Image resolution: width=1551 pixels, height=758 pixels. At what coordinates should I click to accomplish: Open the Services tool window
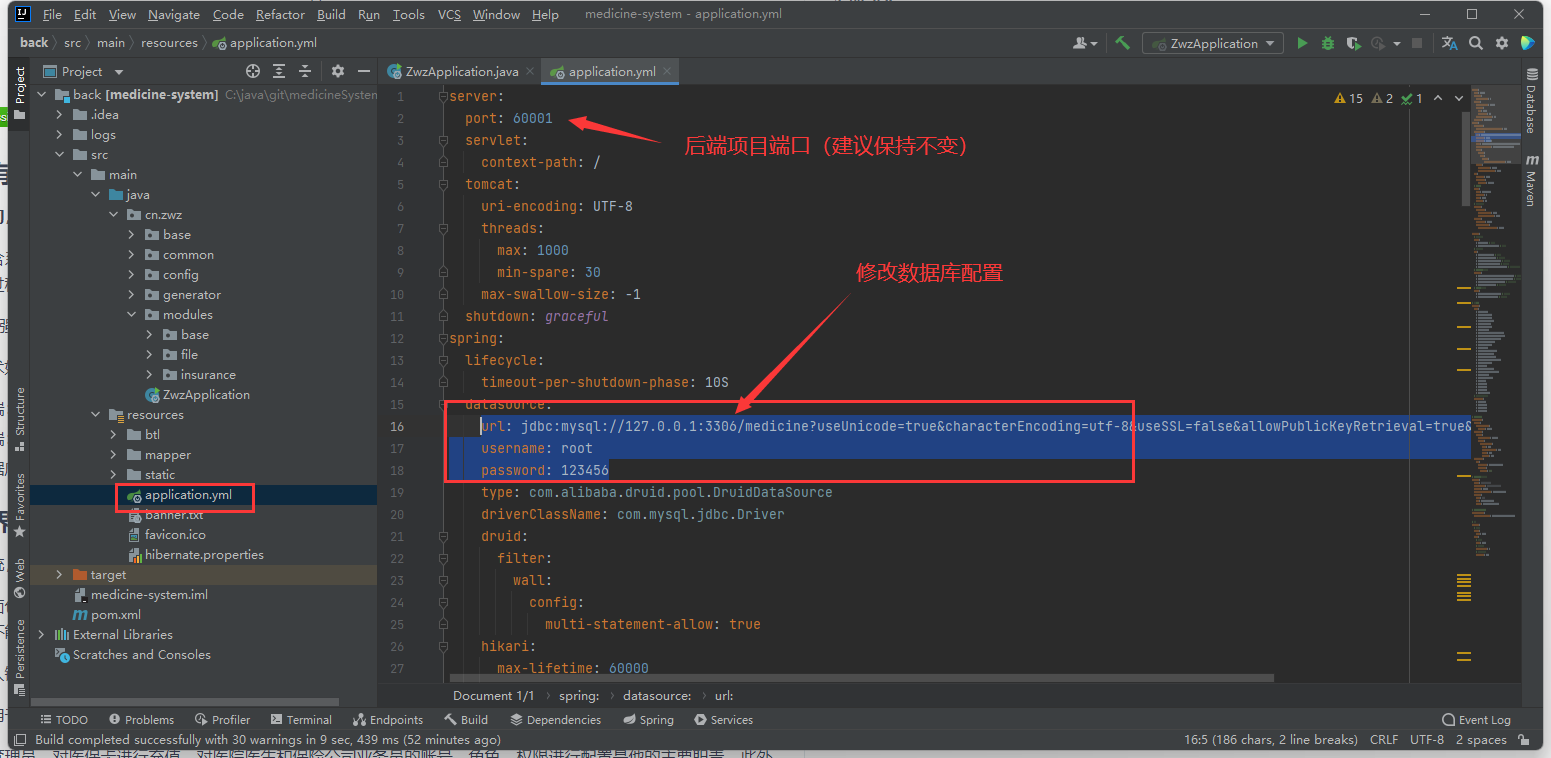pos(722,719)
